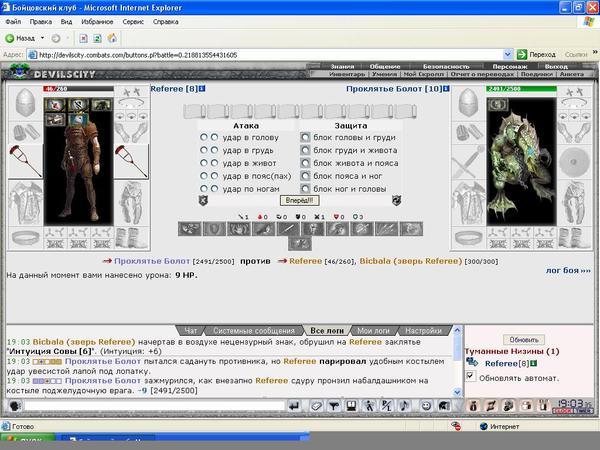Click chat log scrollbar up arrow

pyautogui.click(x=457, y=329)
